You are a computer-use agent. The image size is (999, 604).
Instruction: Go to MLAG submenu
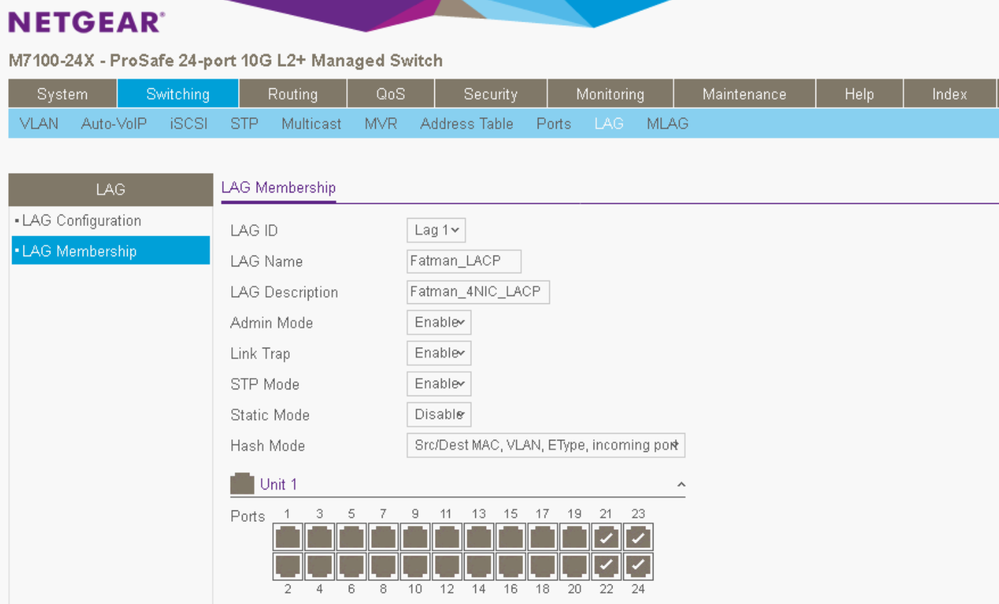click(667, 124)
